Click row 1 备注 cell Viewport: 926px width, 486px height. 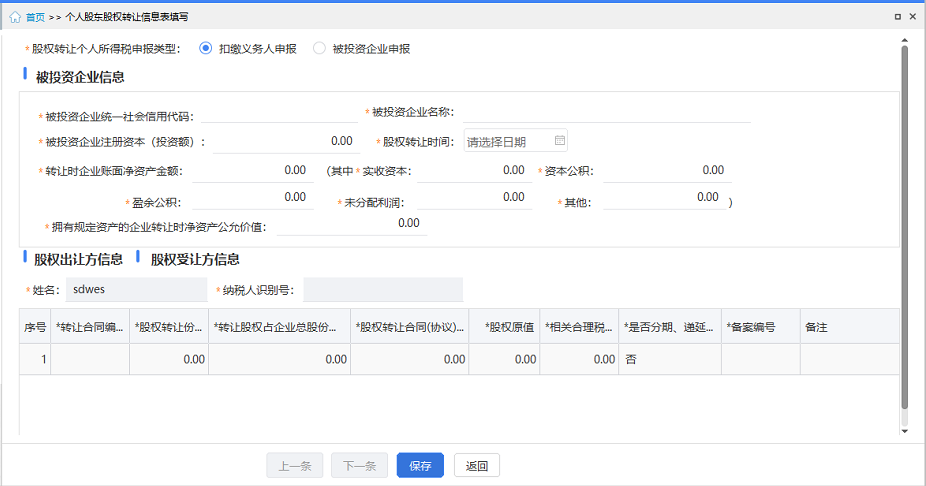850,359
